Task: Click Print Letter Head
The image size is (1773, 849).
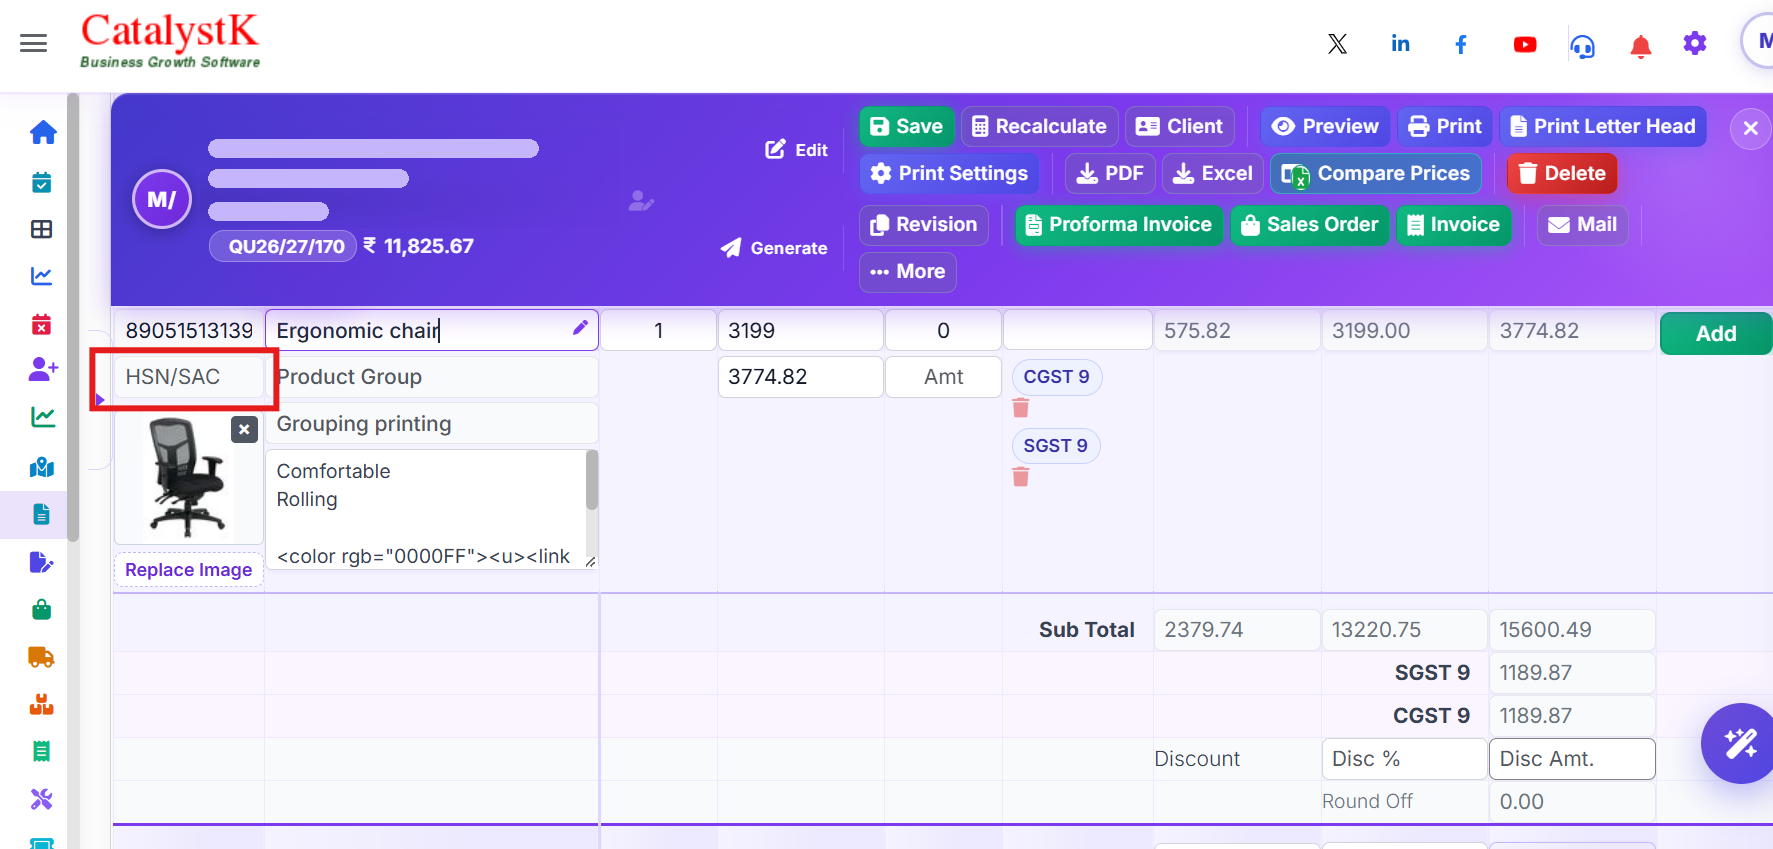Action: pyautogui.click(x=1603, y=127)
